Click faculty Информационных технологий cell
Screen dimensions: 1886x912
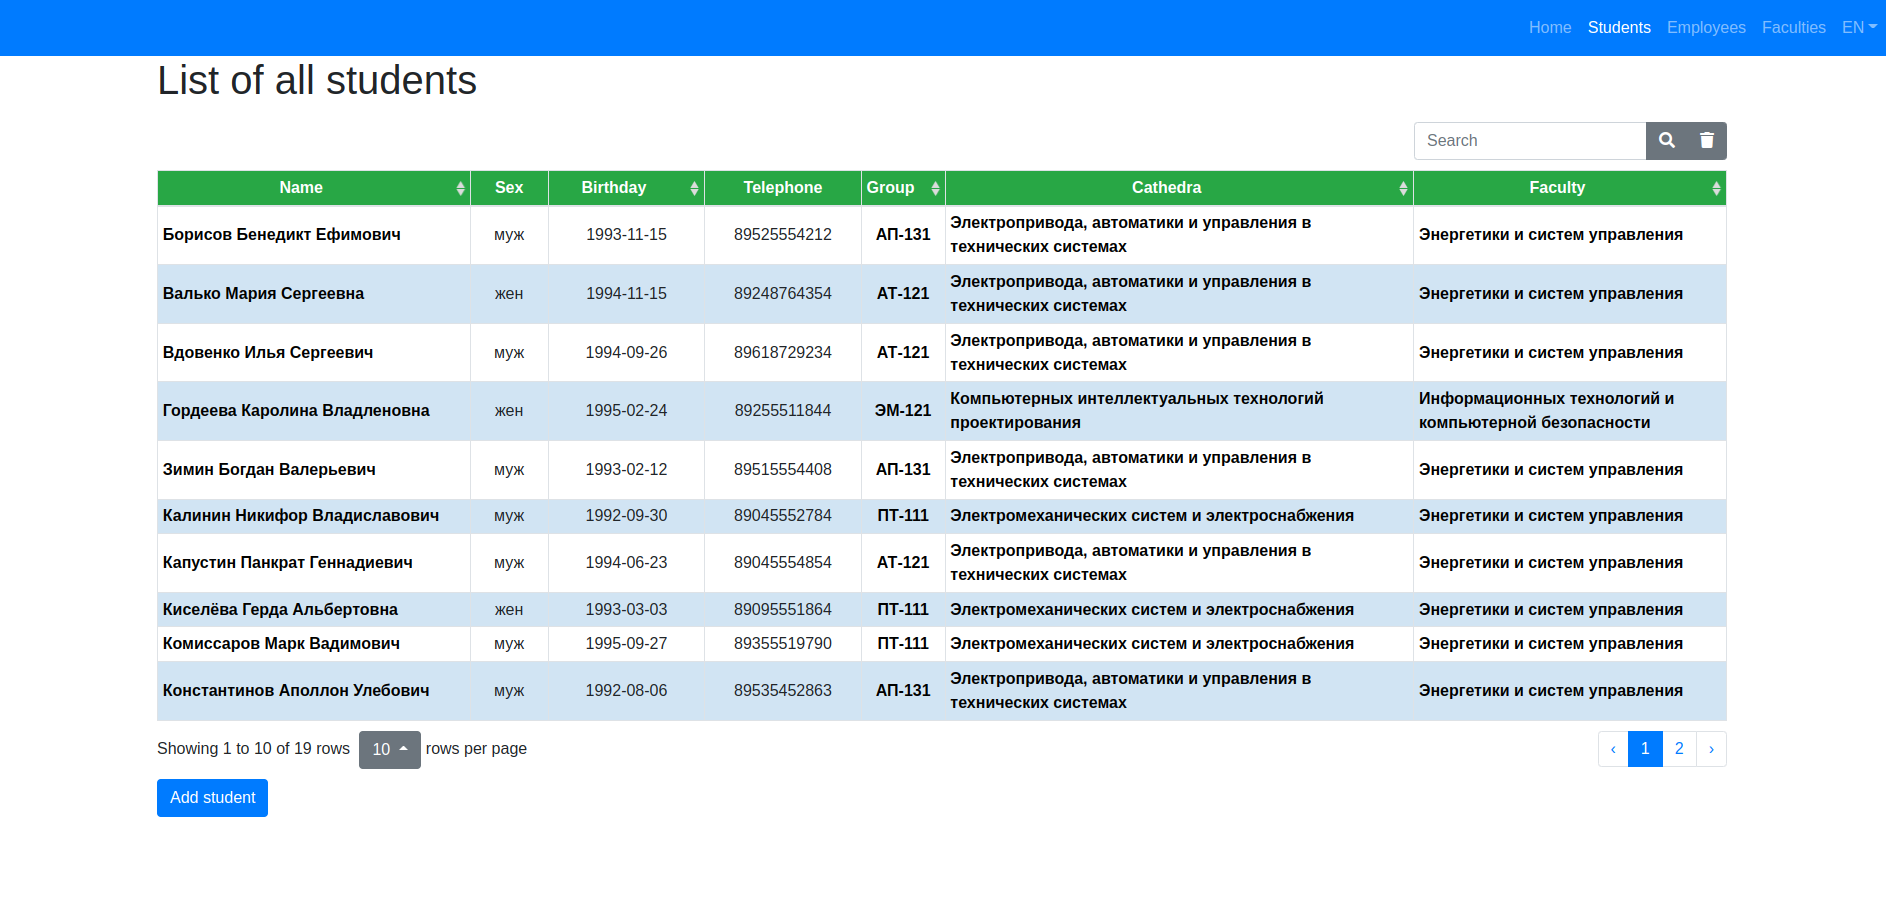[x=1570, y=411]
